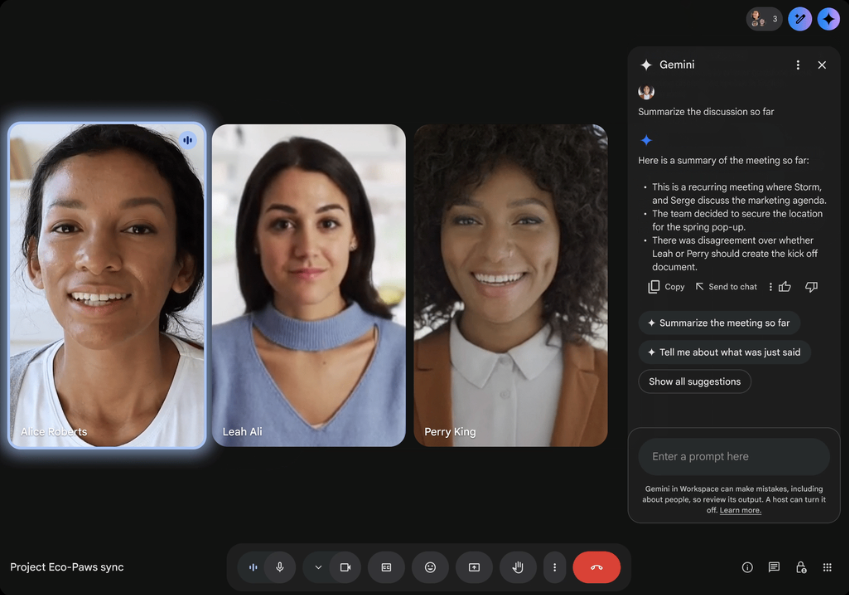Open the participants count icon
This screenshot has width=849, height=595.
[x=764, y=19]
